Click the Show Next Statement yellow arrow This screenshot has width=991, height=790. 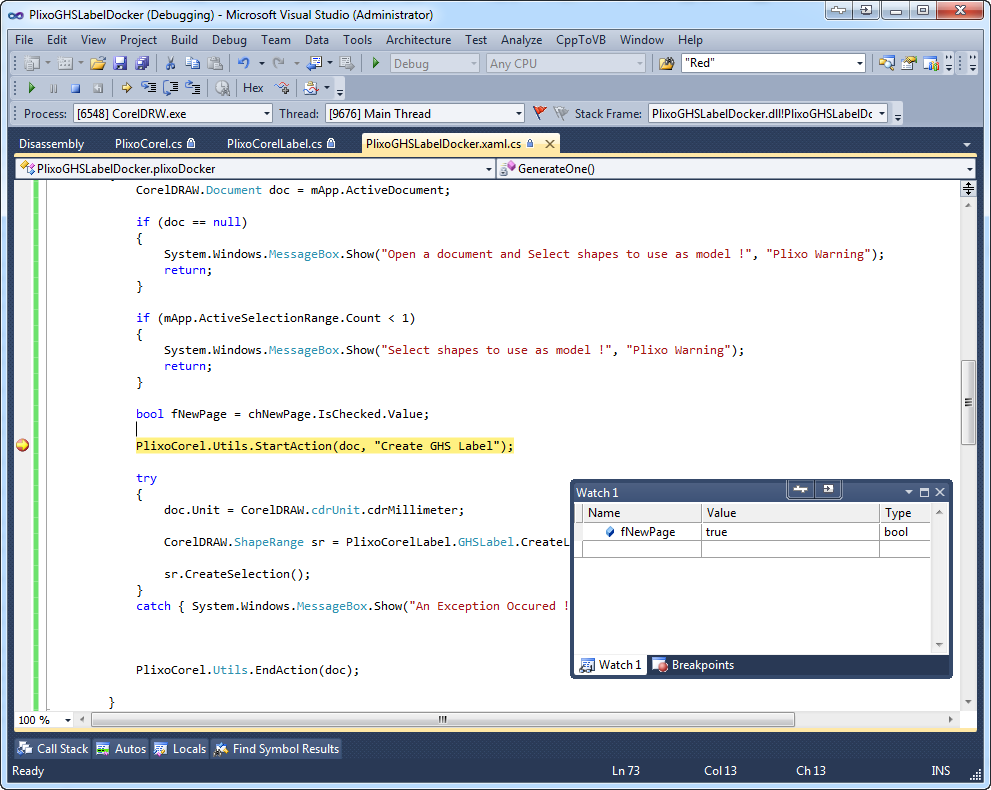click(x=126, y=88)
